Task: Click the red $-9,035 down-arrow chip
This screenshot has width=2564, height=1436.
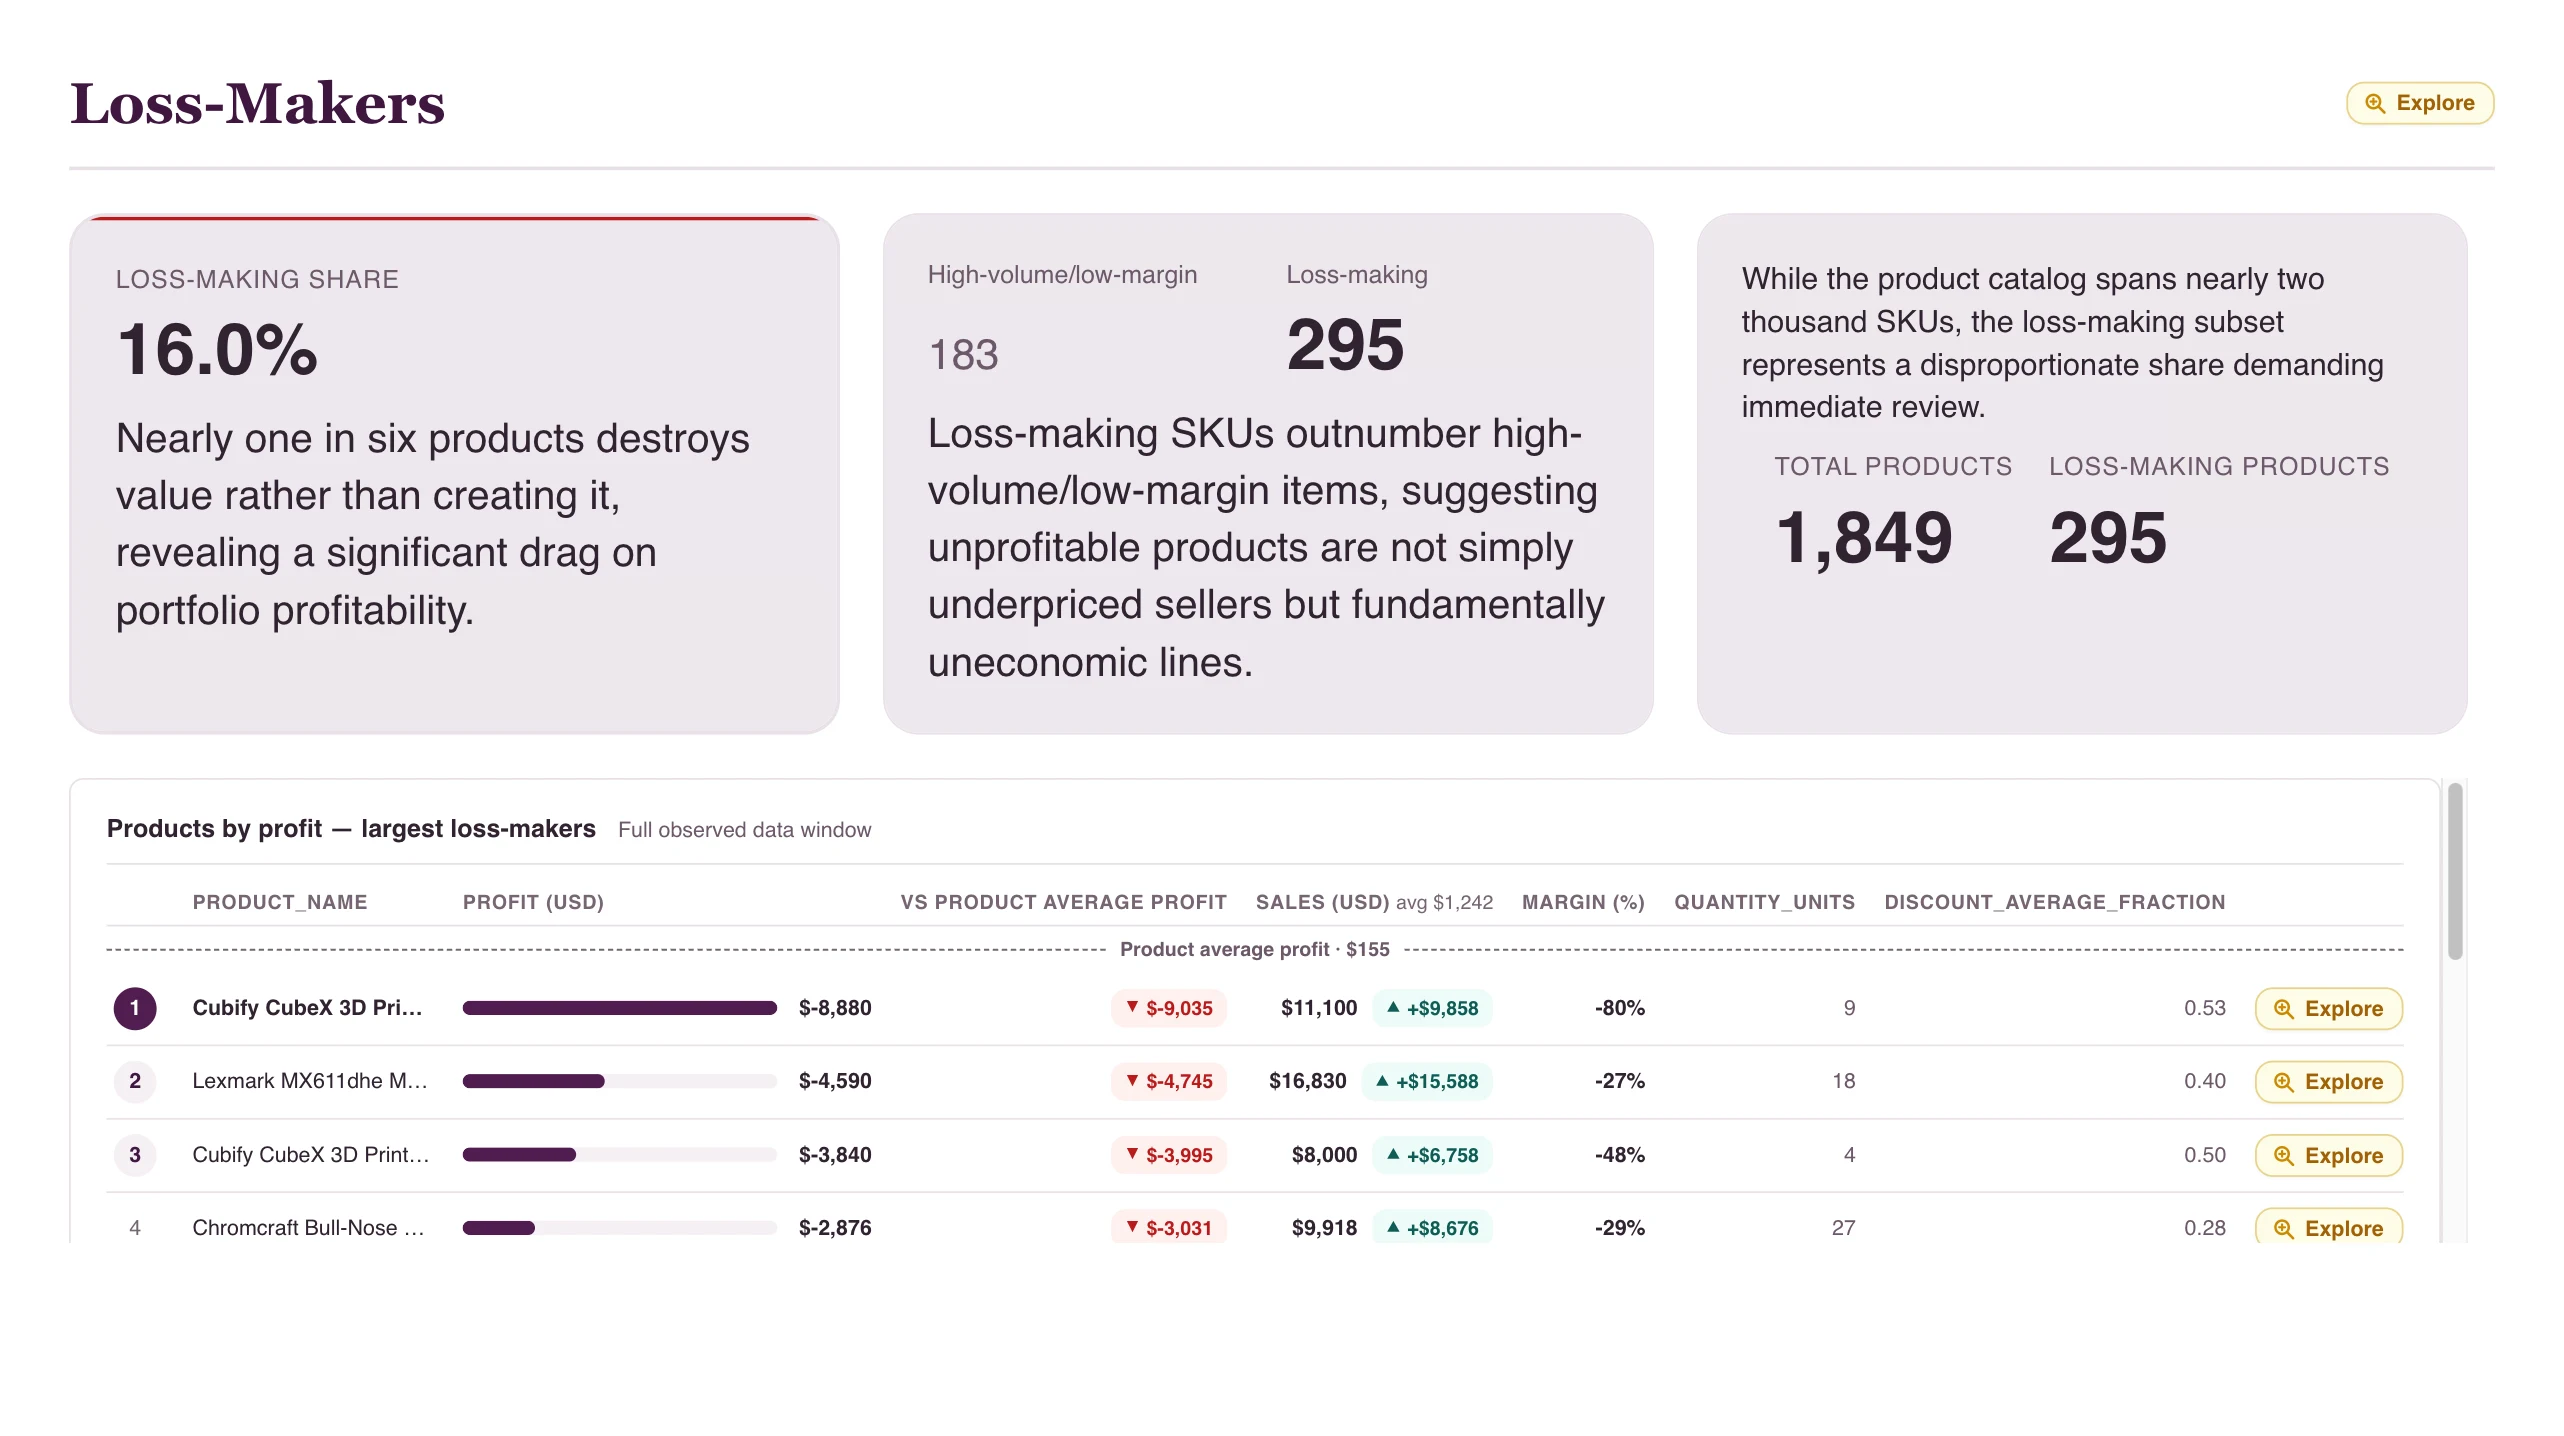Action: pyautogui.click(x=1168, y=1008)
